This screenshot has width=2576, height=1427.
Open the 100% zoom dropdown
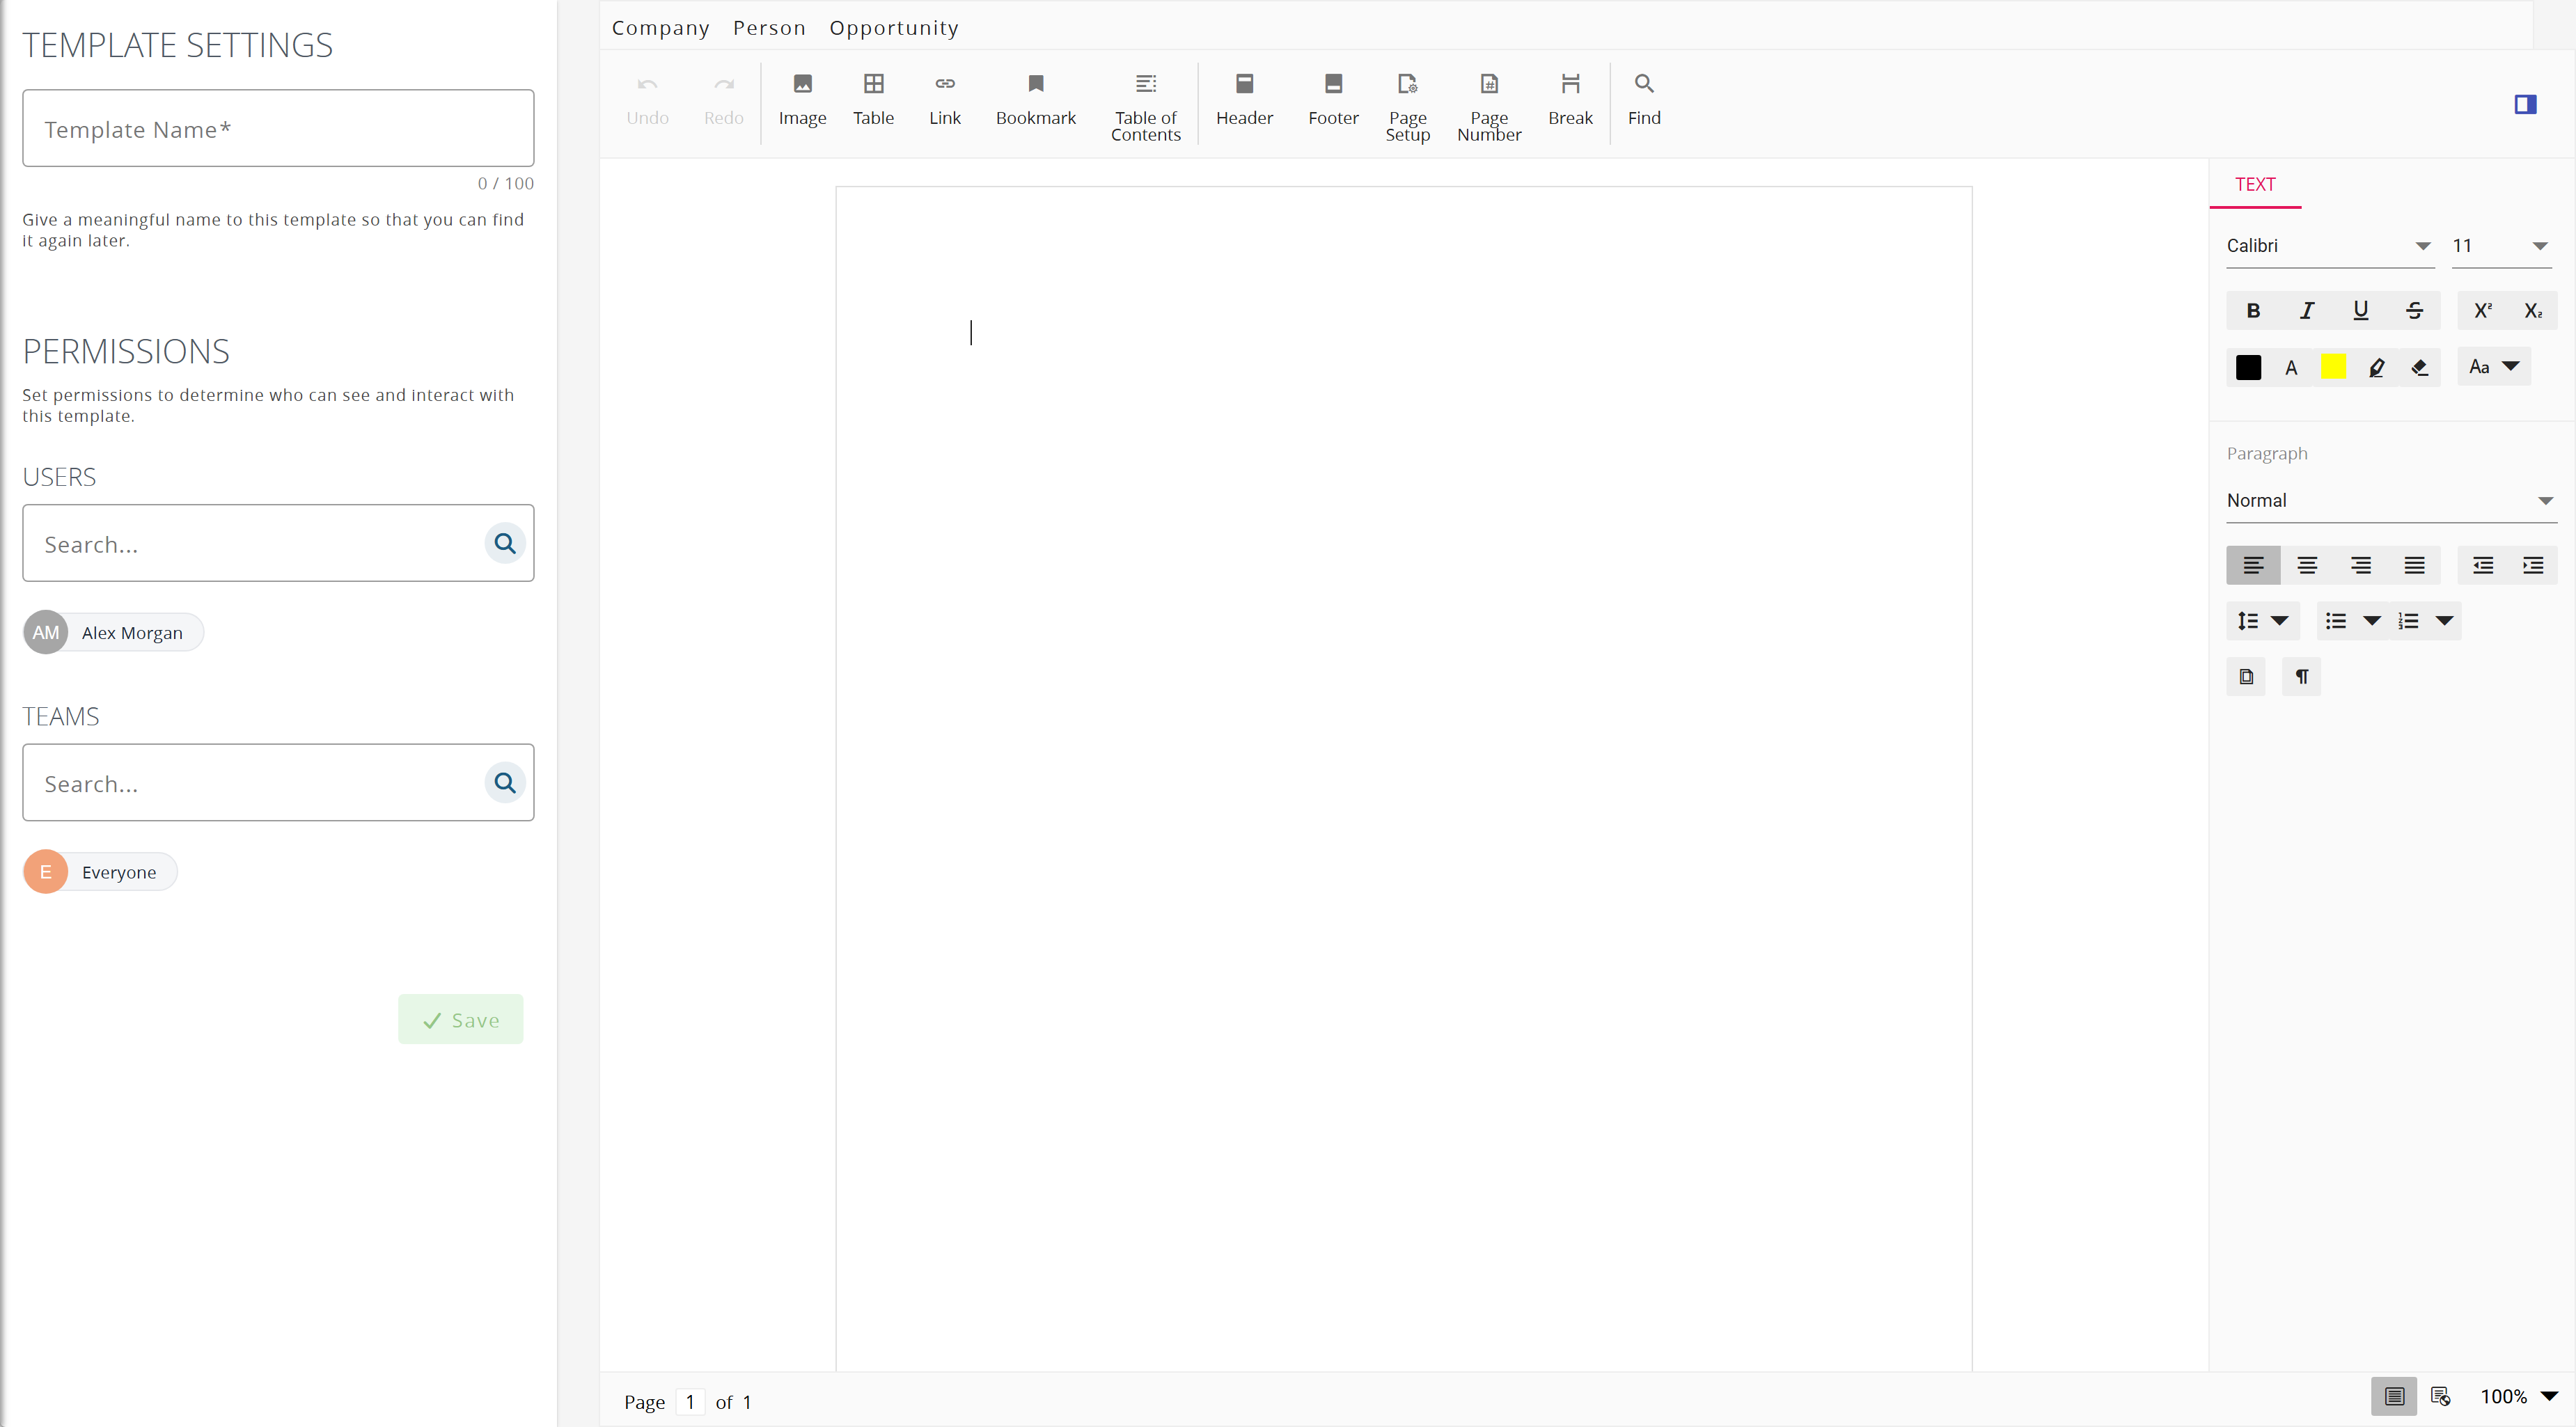pos(2519,1396)
